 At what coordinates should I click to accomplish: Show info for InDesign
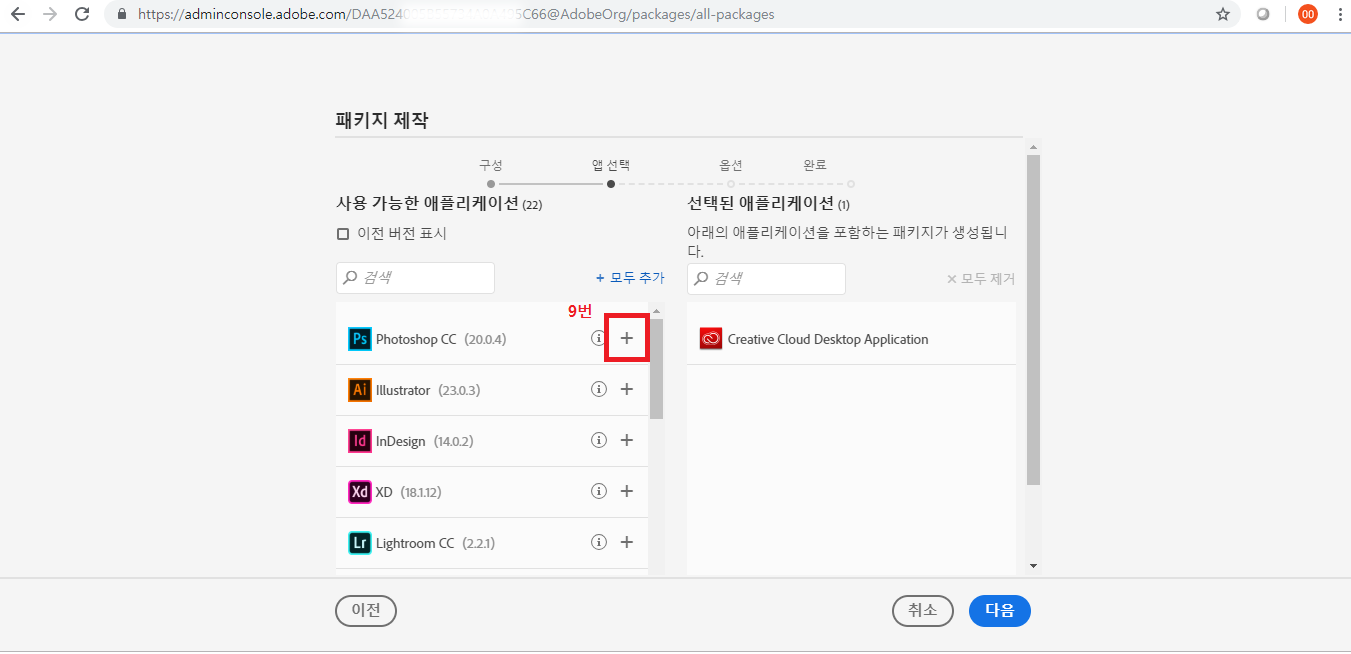[599, 440]
